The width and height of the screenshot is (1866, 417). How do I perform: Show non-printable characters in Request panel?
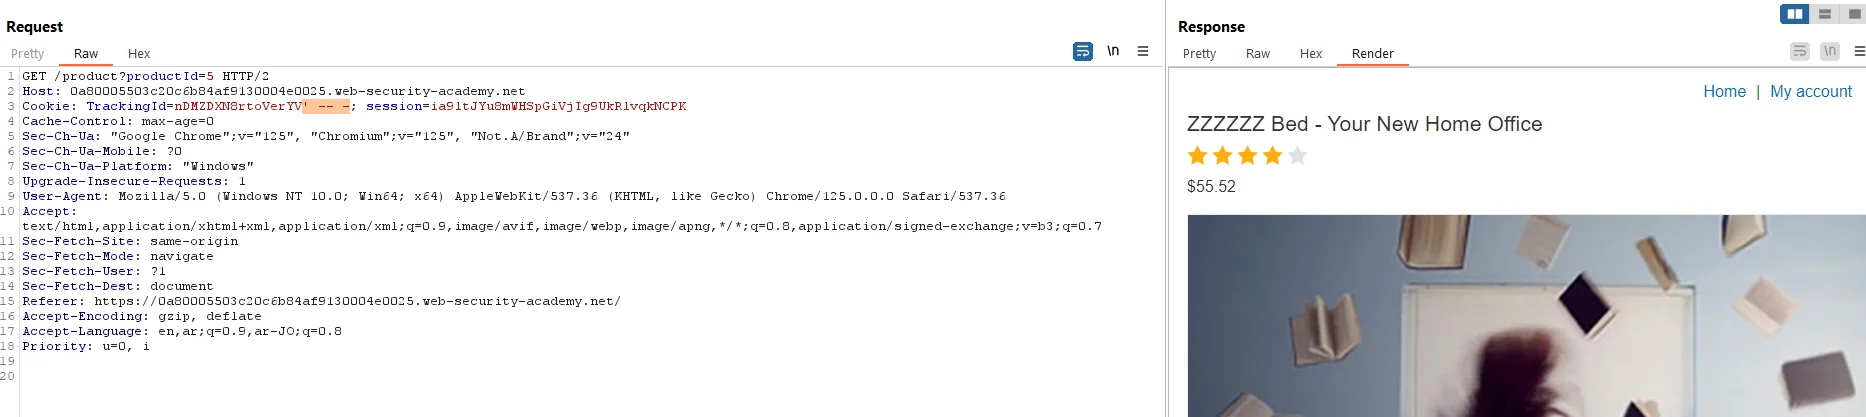(1113, 51)
